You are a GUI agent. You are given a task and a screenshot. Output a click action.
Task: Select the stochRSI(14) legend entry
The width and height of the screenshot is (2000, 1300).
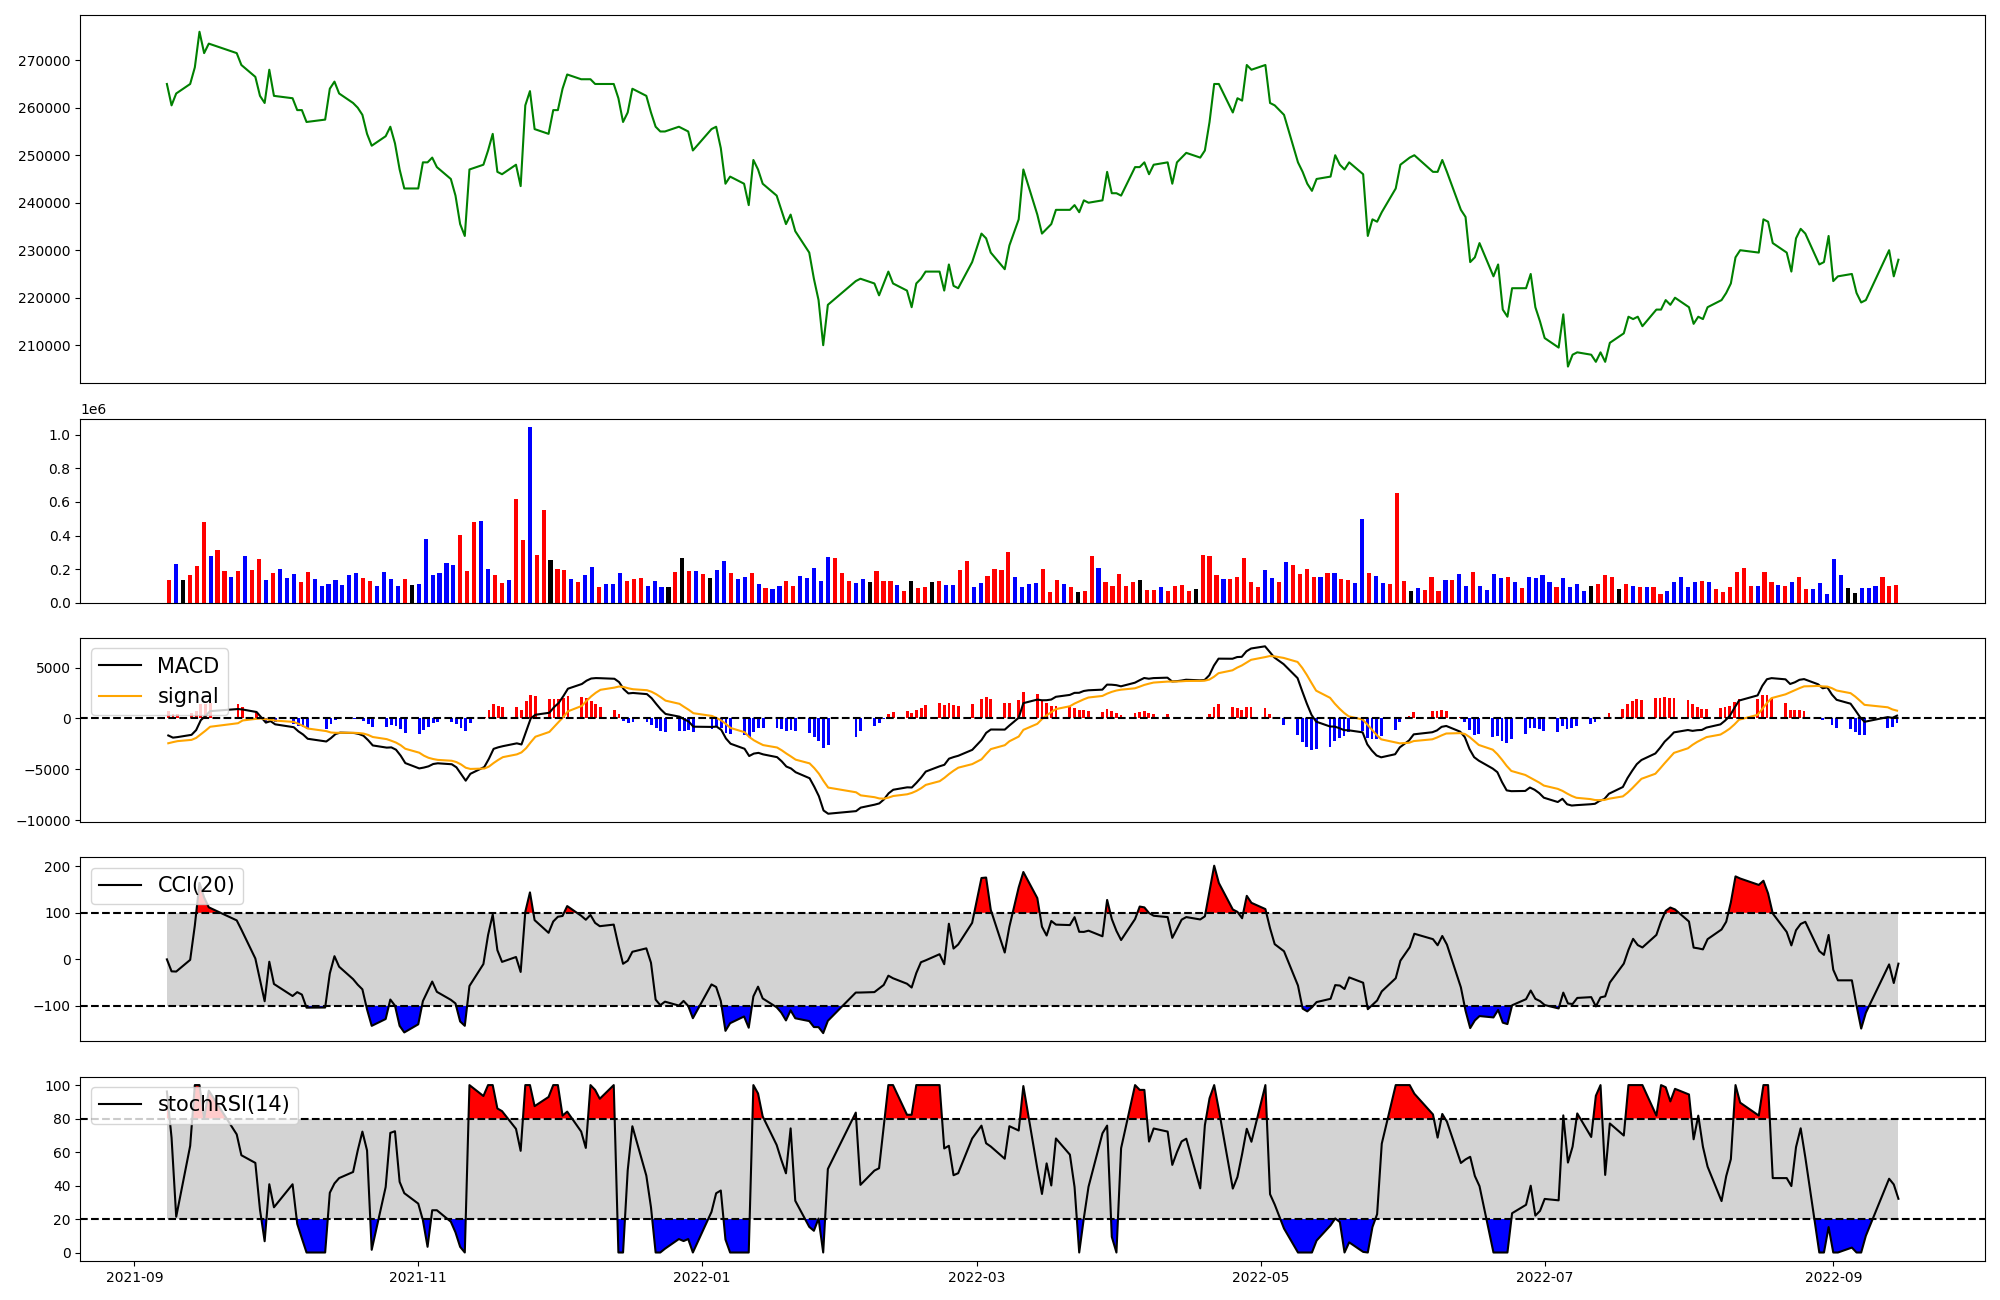click(223, 1104)
